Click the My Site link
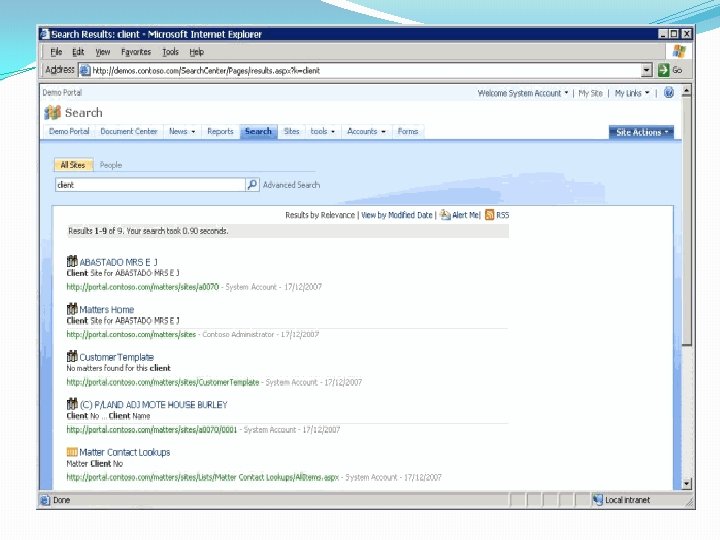This screenshot has height=540, width=720. click(591, 93)
